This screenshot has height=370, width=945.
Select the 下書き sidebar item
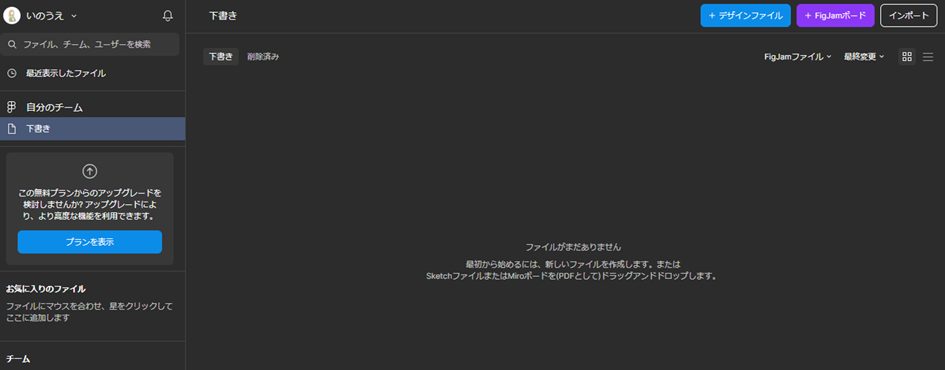[x=93, y=128]
